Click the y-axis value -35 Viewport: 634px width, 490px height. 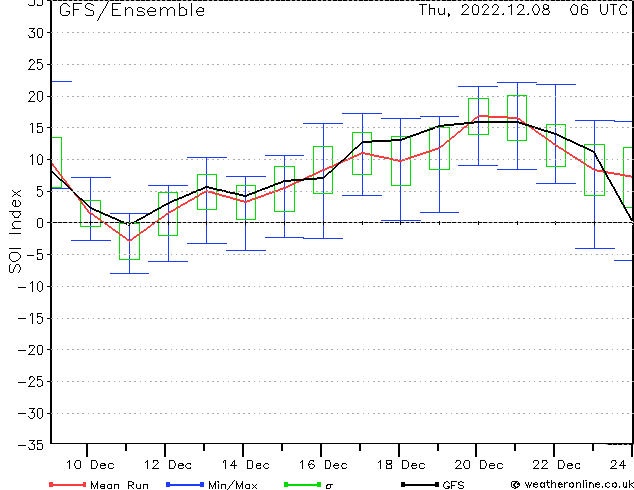tap(31, 445)
